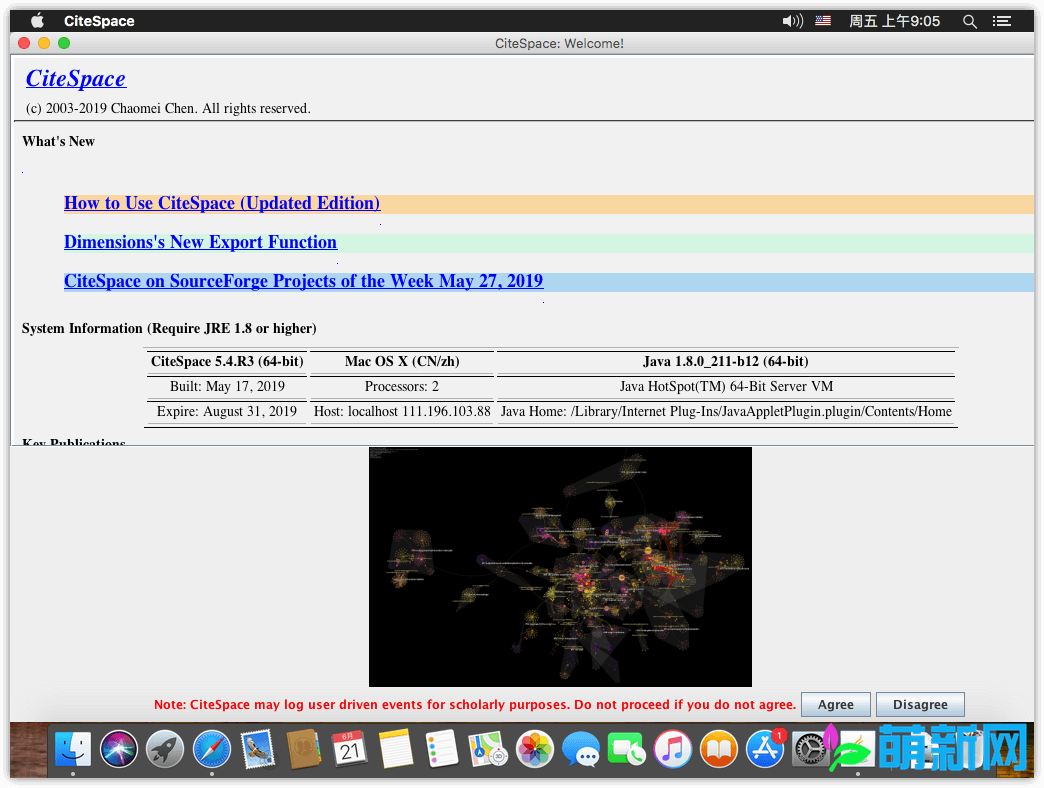Open the CiteSpace application menu
This screenshot has width=1044, height=788.
click(99, 21)
